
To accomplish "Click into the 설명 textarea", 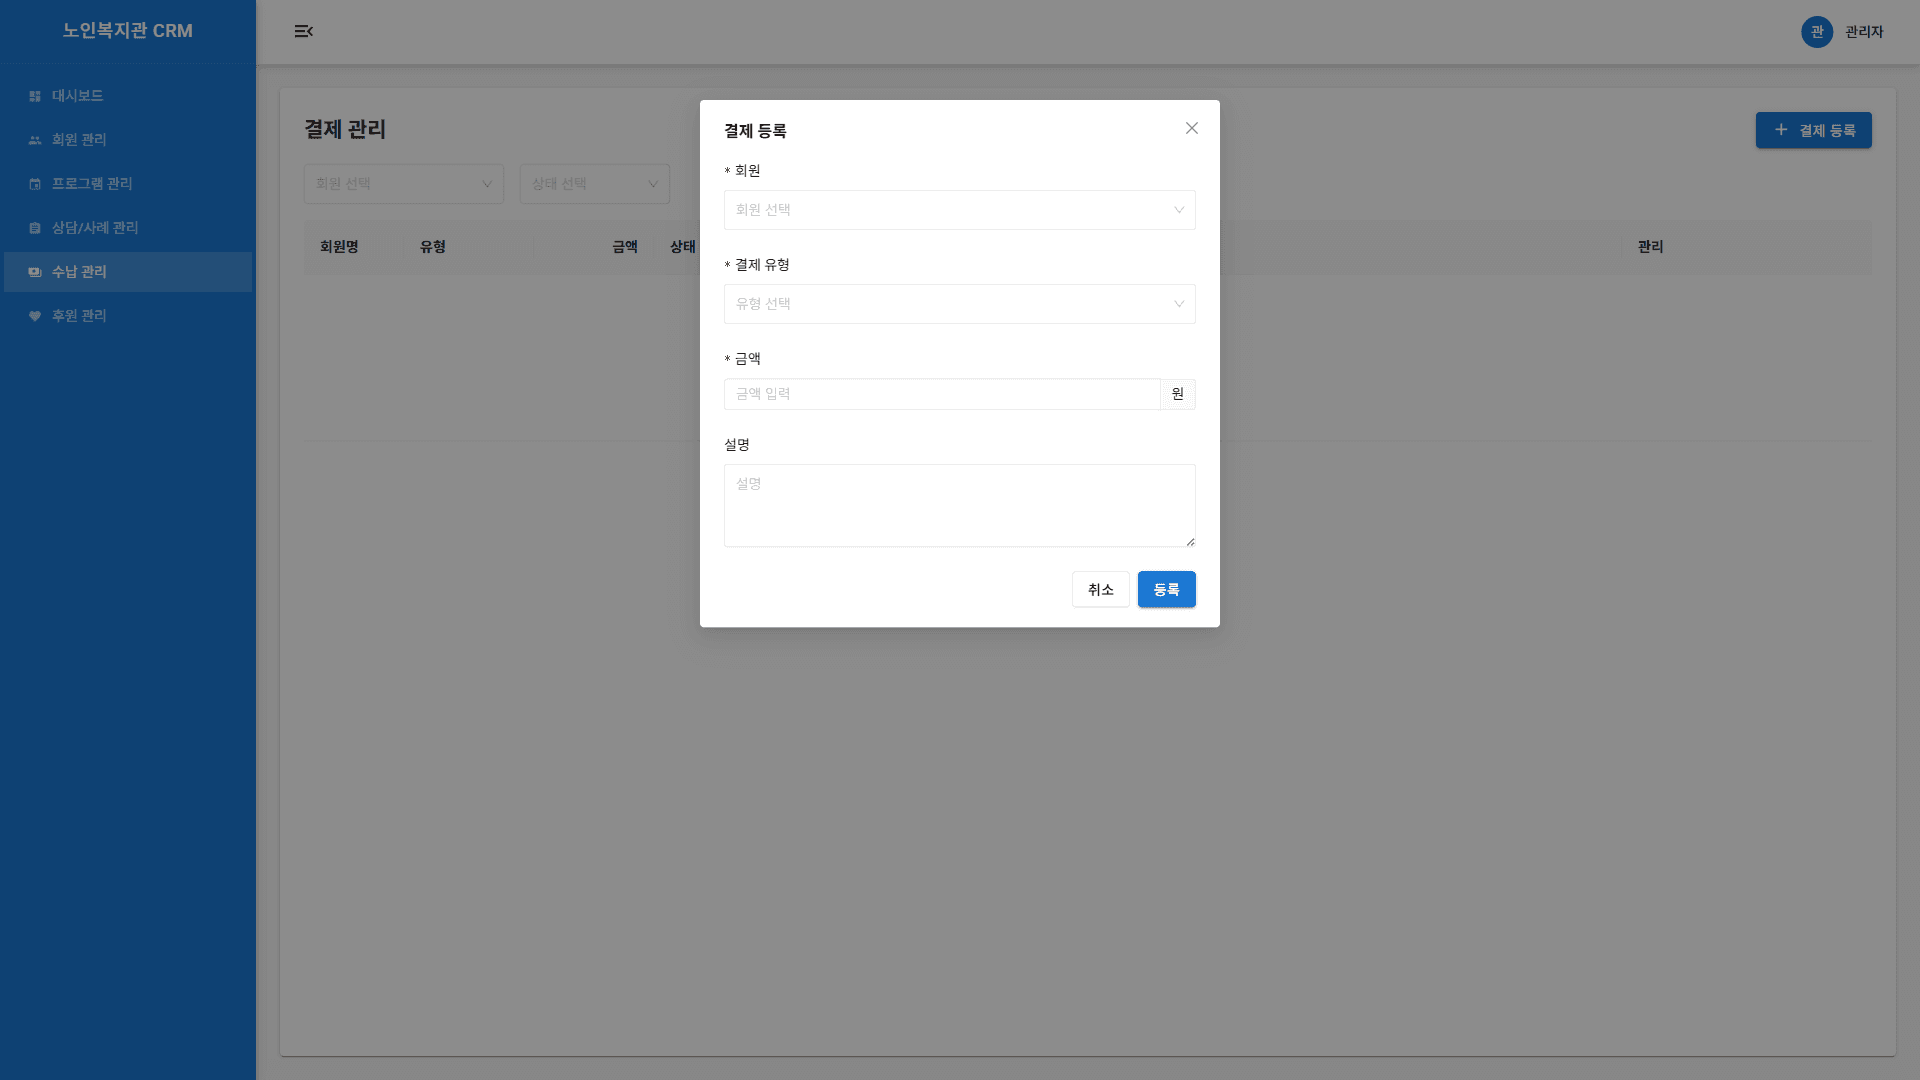I will point(959,505).
